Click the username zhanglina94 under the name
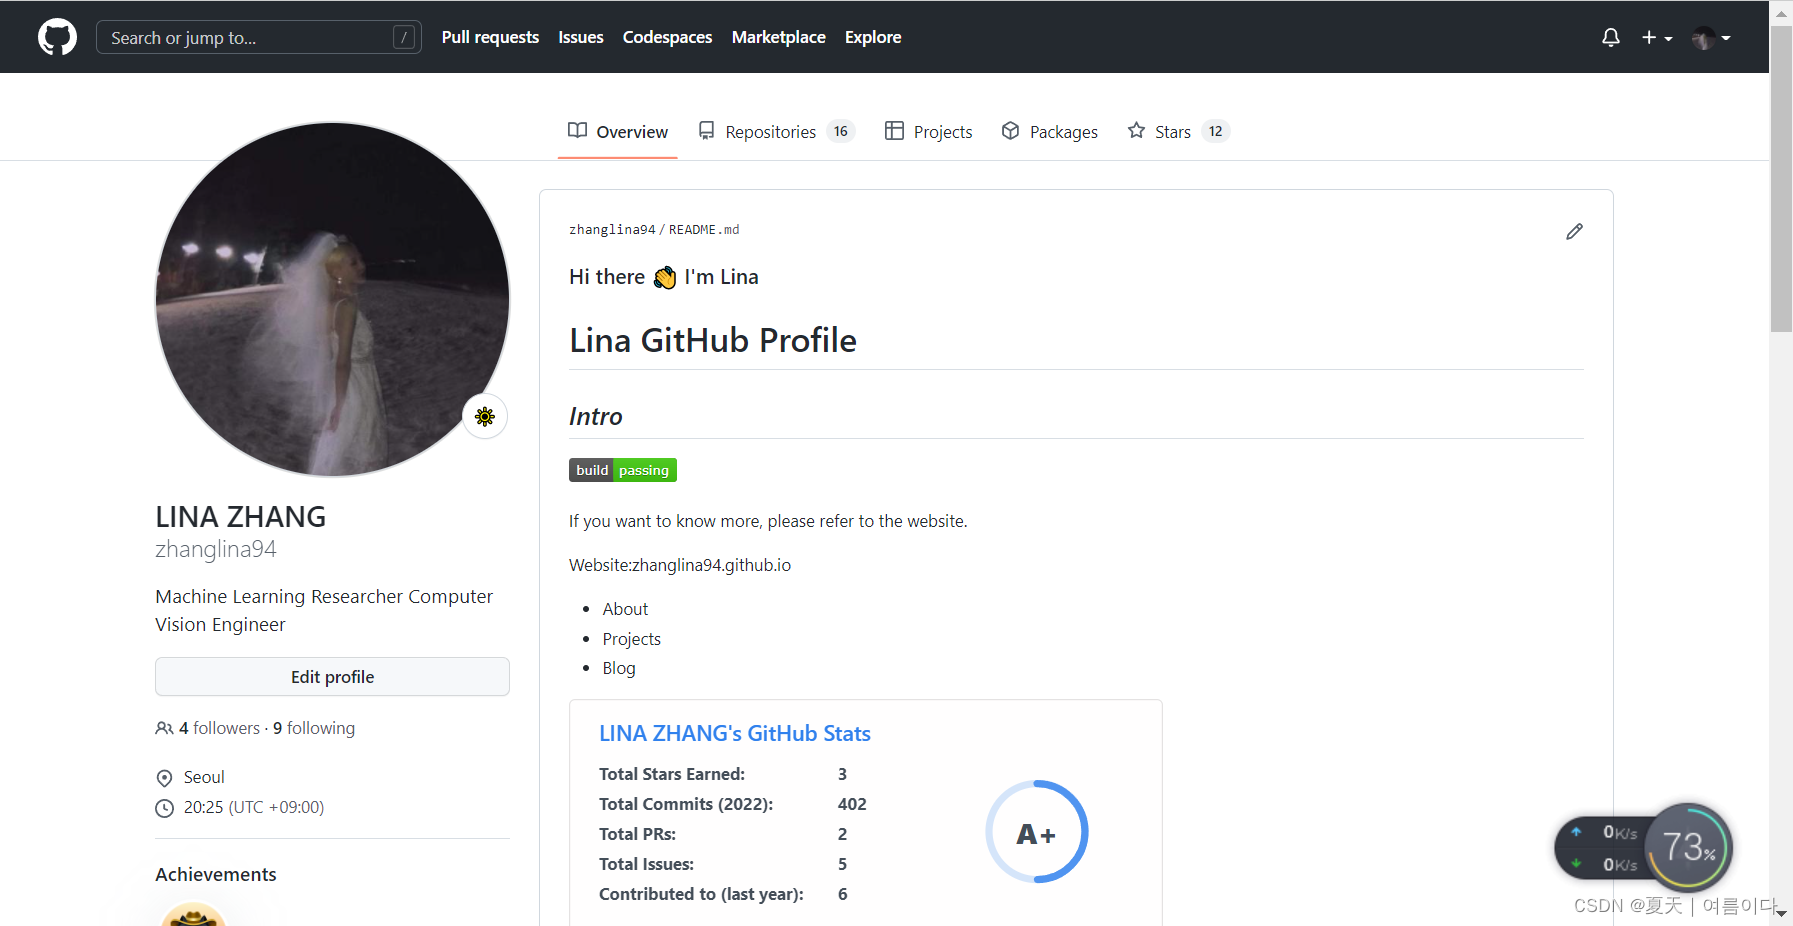1793x926 pixels. pos(216,549)
